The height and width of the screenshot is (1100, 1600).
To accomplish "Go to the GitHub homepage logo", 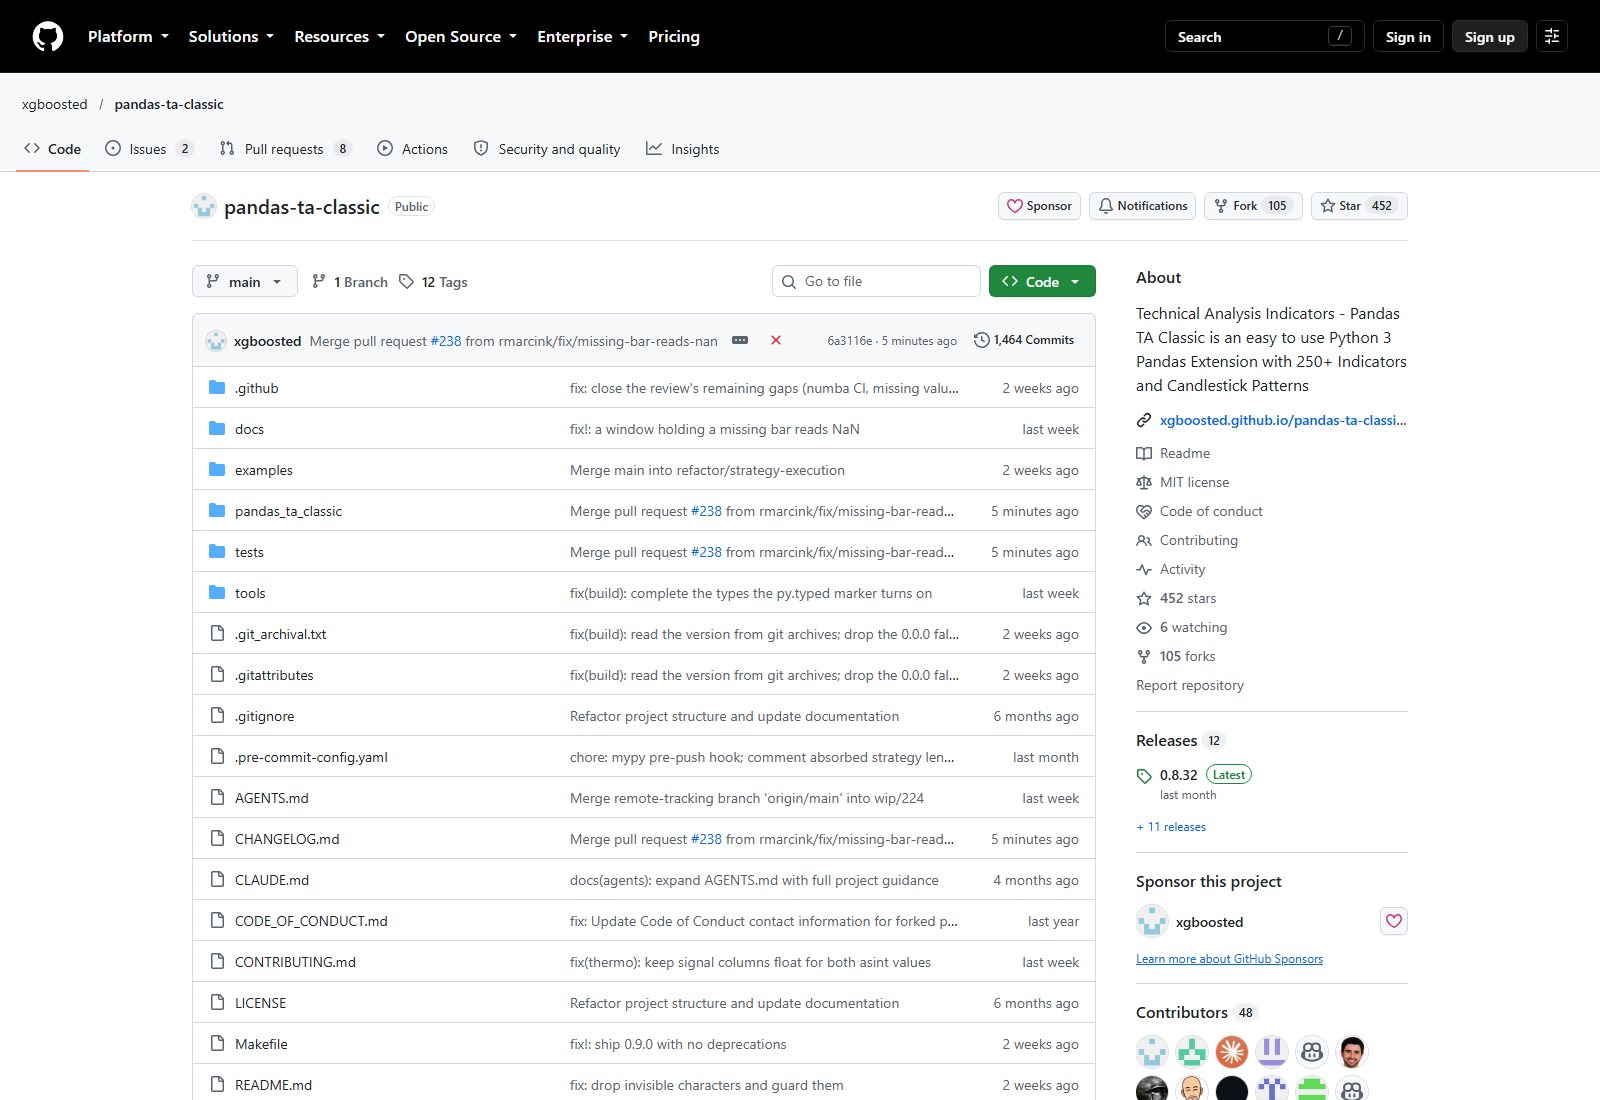I will click(x=48, y=37).
